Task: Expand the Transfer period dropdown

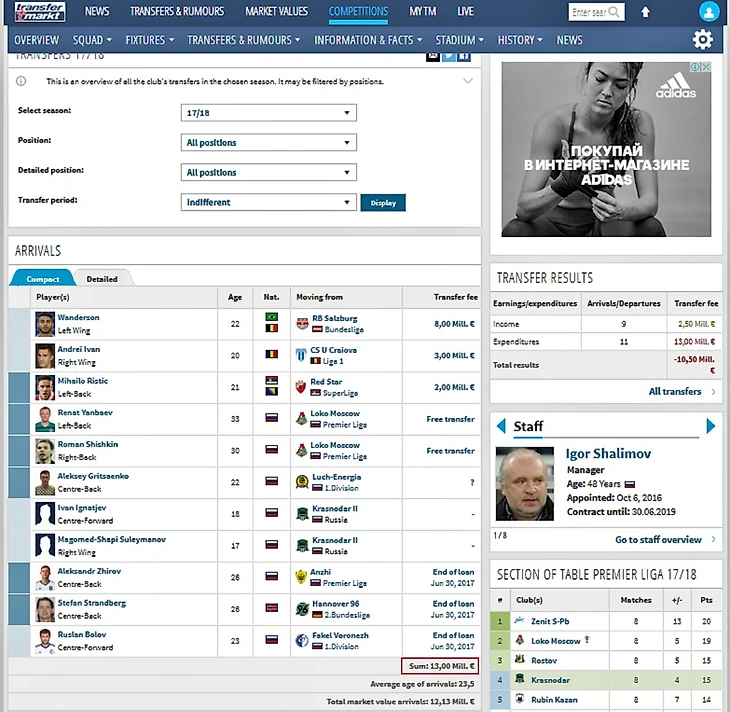Action: pyautogui.click(x=268, y=202)
